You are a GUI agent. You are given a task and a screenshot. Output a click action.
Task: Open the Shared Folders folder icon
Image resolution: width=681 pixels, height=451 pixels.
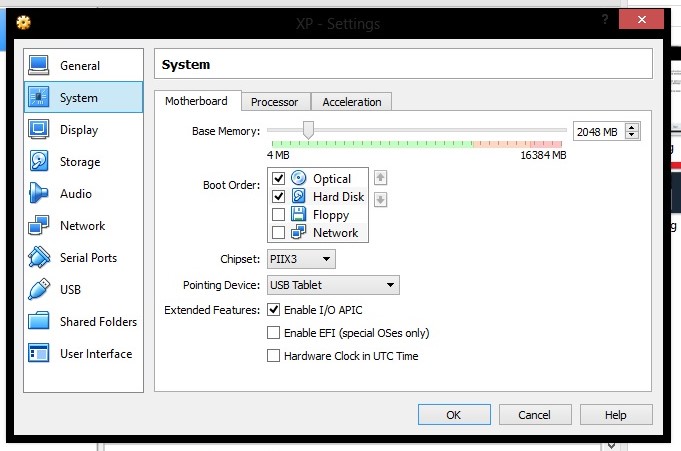point(39,322)
